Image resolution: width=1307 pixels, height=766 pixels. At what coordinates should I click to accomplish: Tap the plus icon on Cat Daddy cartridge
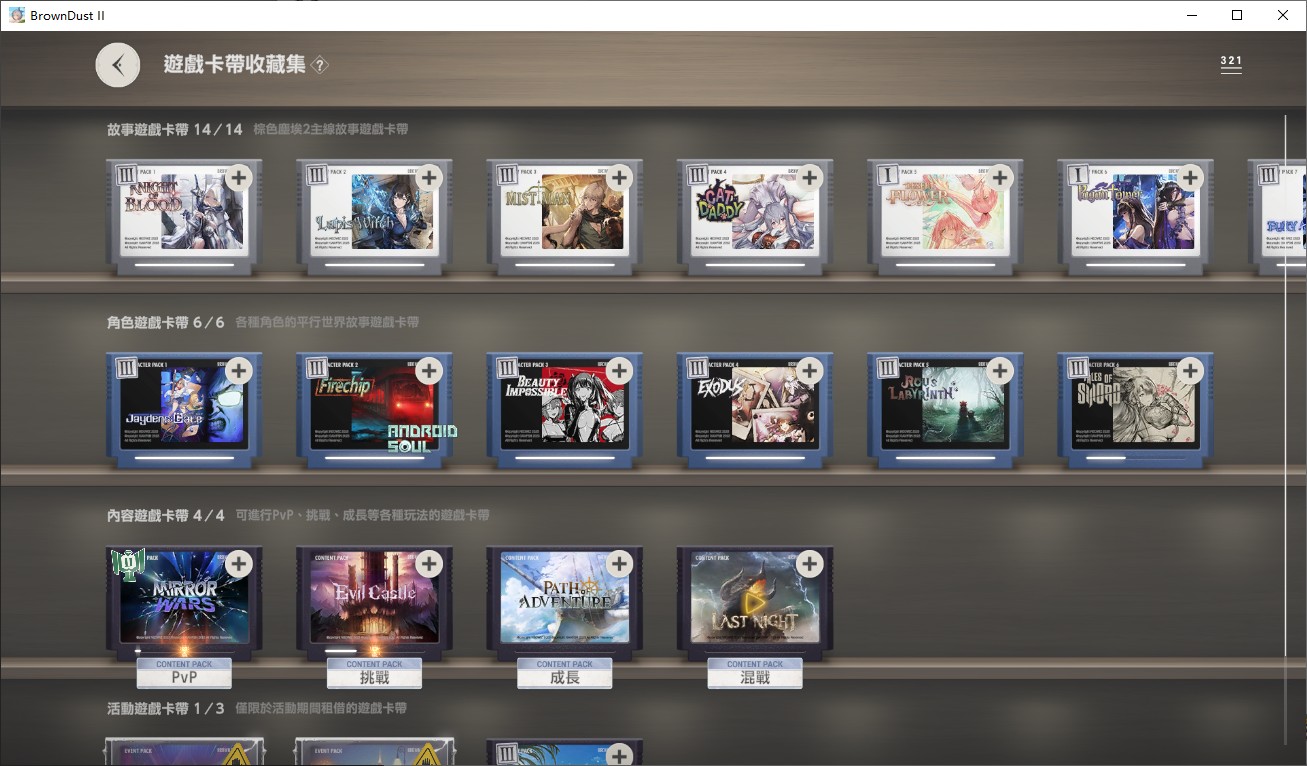click(x=809, y=178)
